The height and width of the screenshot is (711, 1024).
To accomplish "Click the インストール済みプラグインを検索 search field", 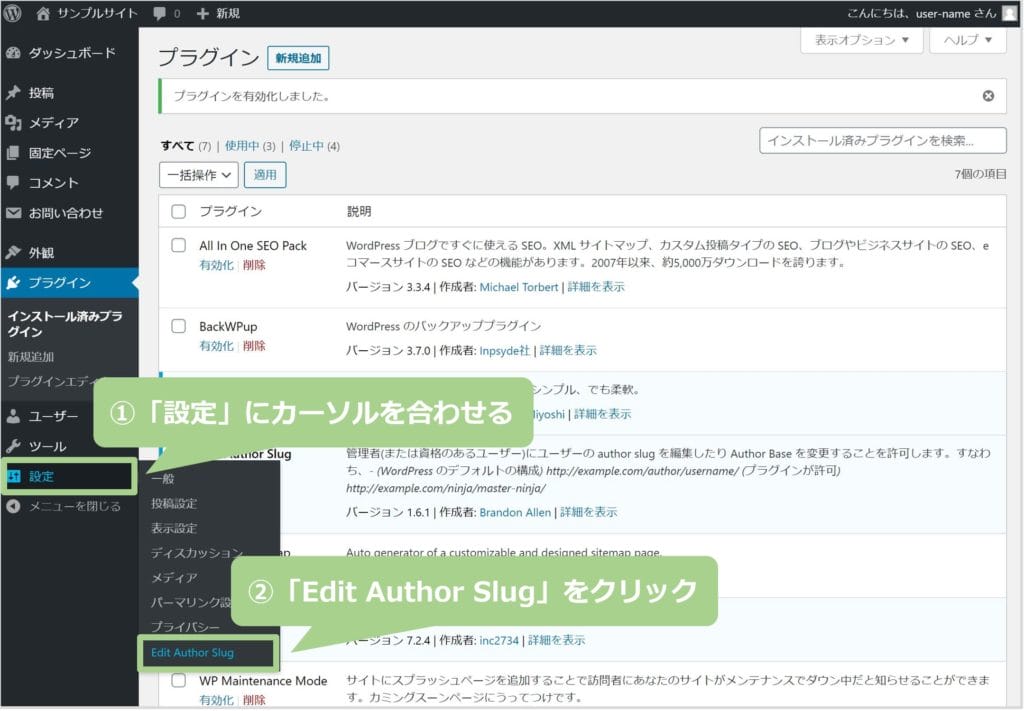I will (x=882, y=141).
